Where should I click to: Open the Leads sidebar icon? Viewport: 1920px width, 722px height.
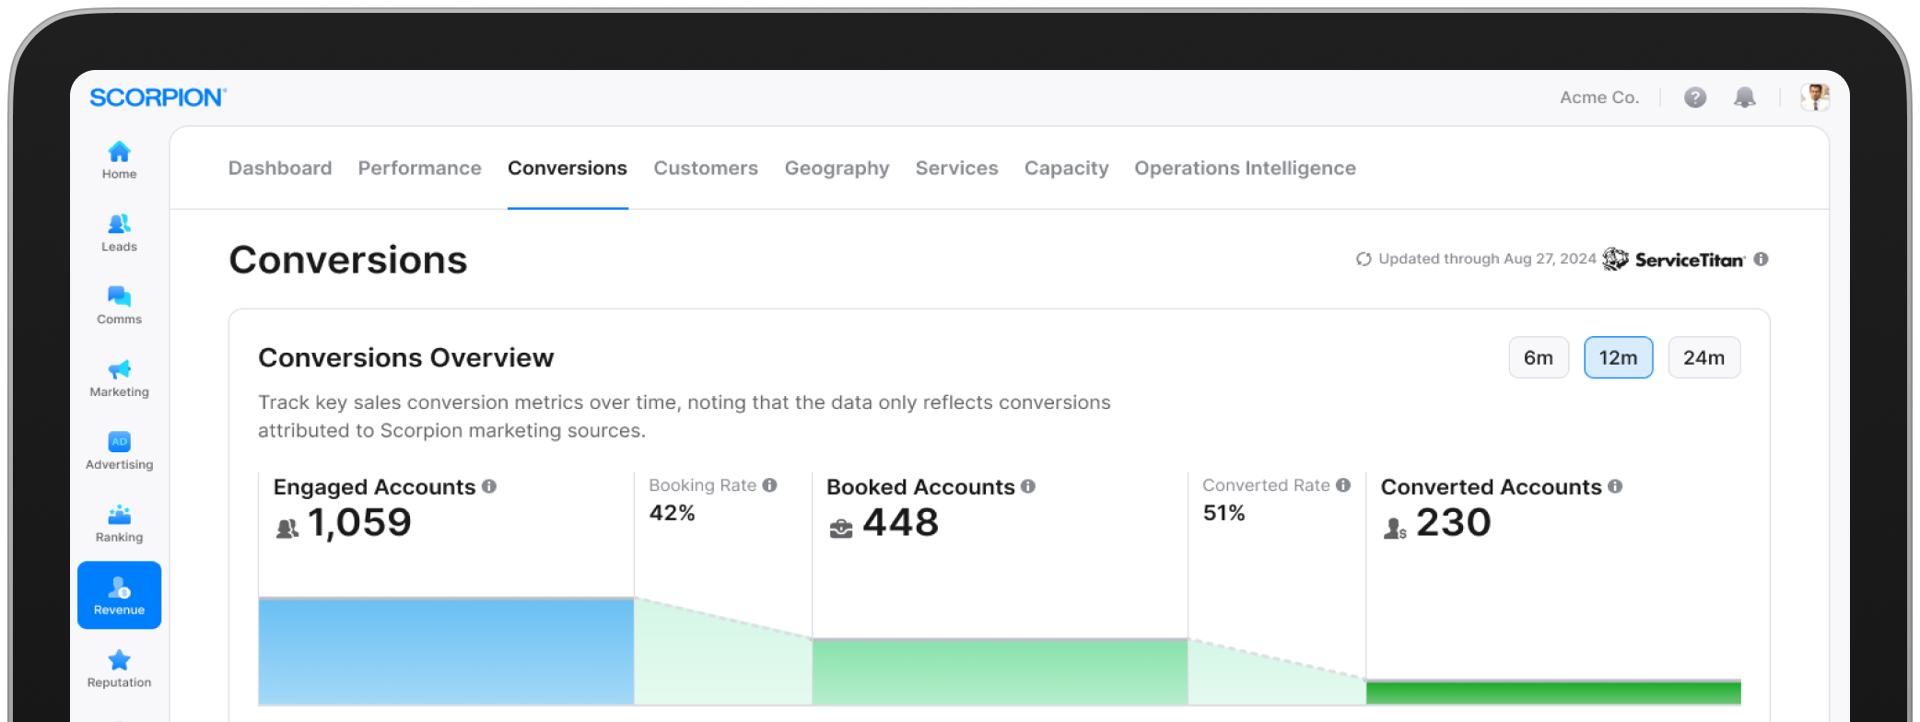119,225
